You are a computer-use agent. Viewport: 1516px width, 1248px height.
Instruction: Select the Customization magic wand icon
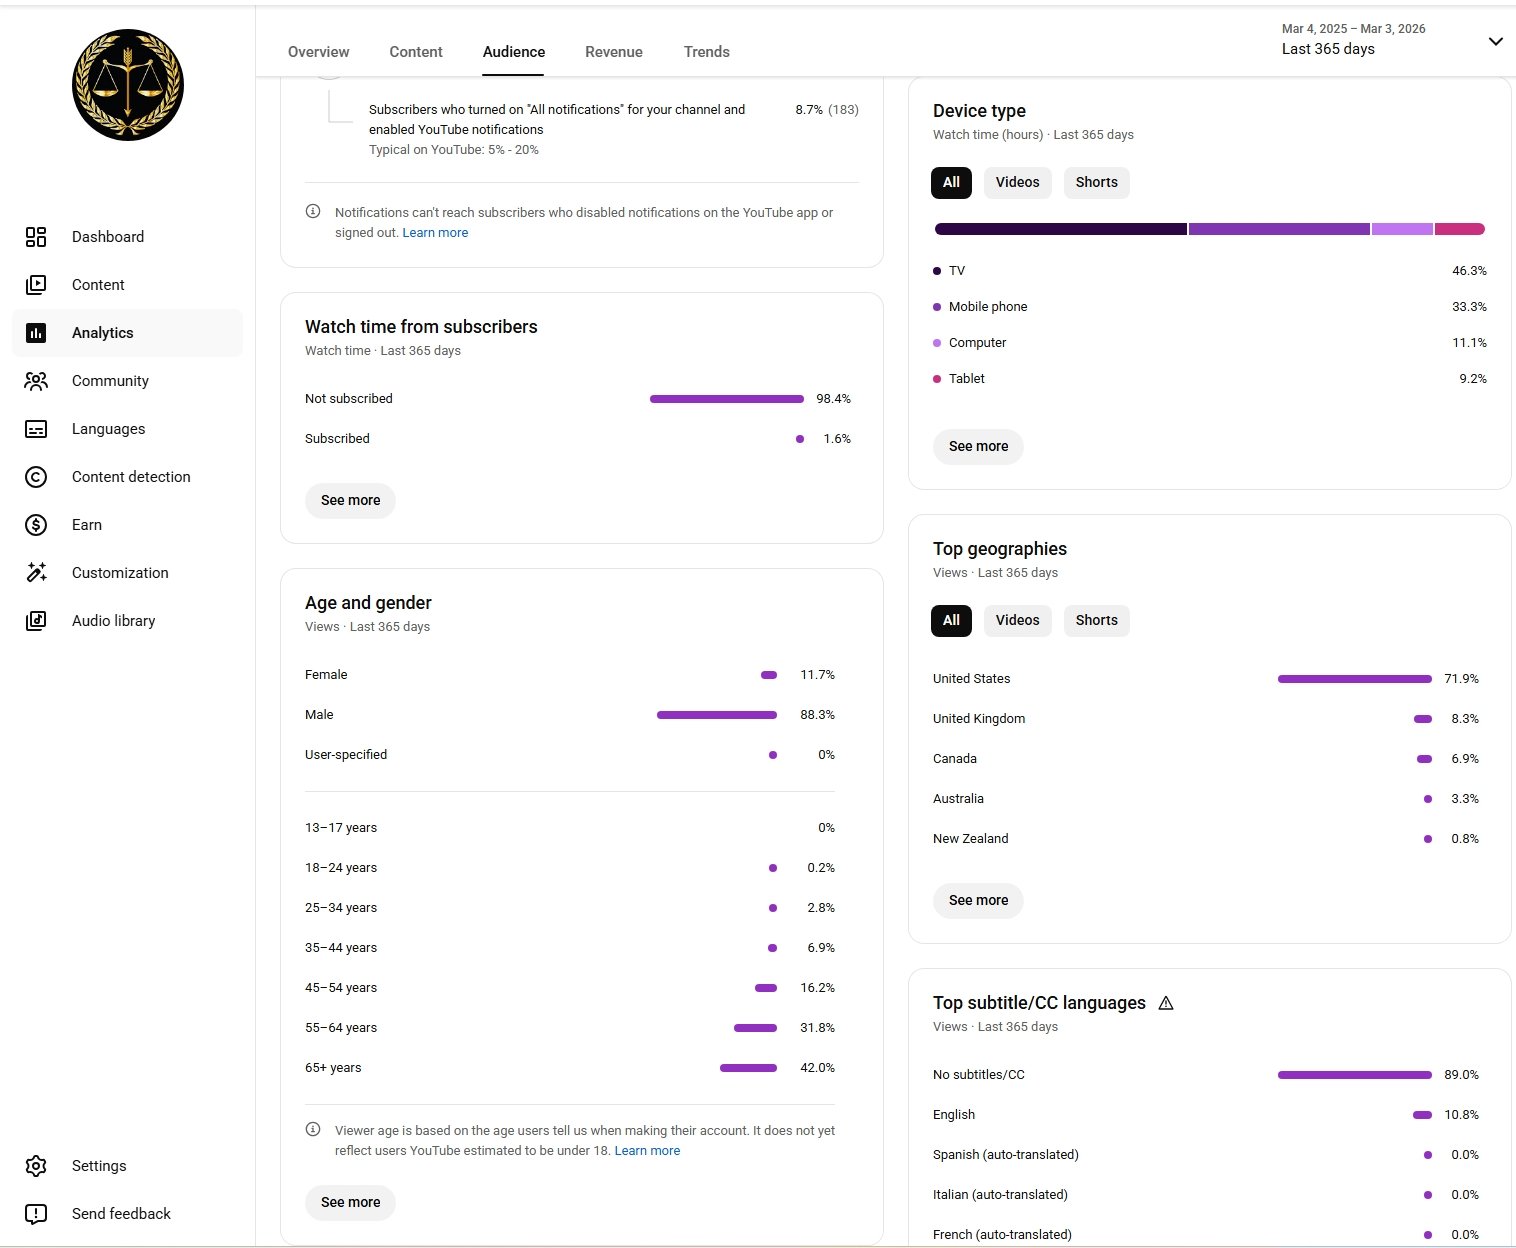click(x=36, y=573)
